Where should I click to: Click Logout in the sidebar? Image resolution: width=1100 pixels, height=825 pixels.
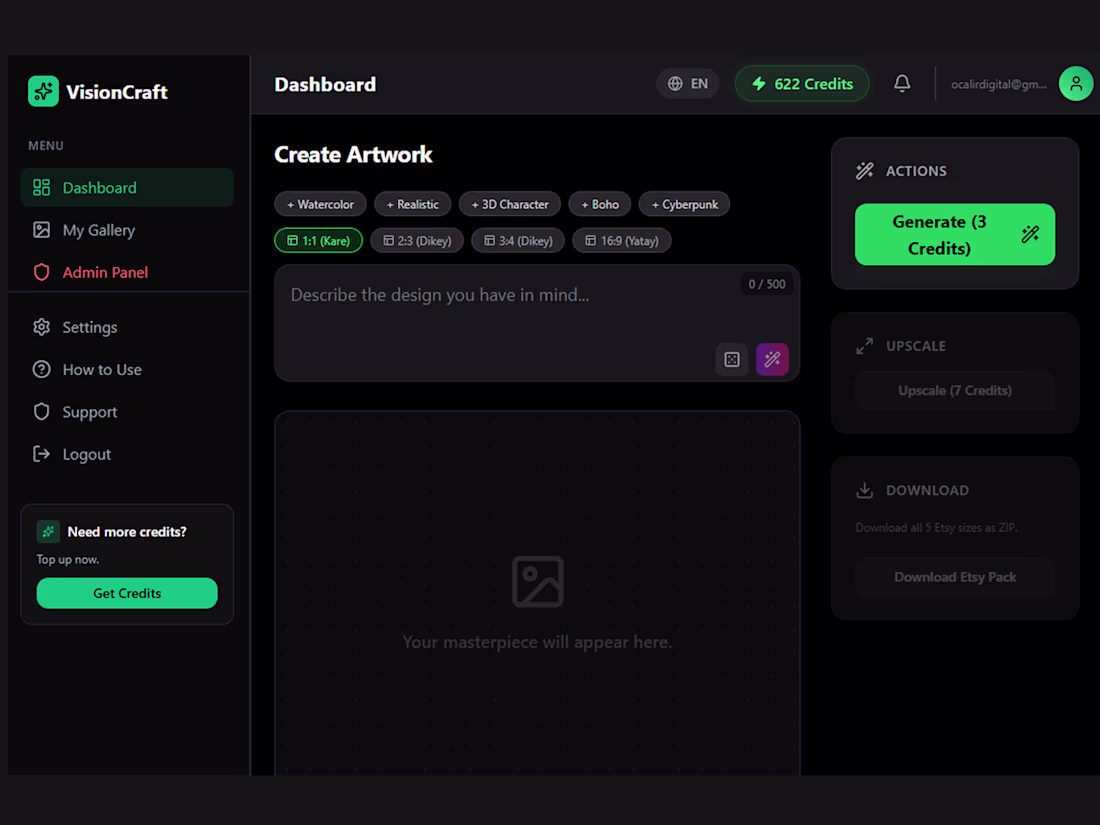coord(127,454)
